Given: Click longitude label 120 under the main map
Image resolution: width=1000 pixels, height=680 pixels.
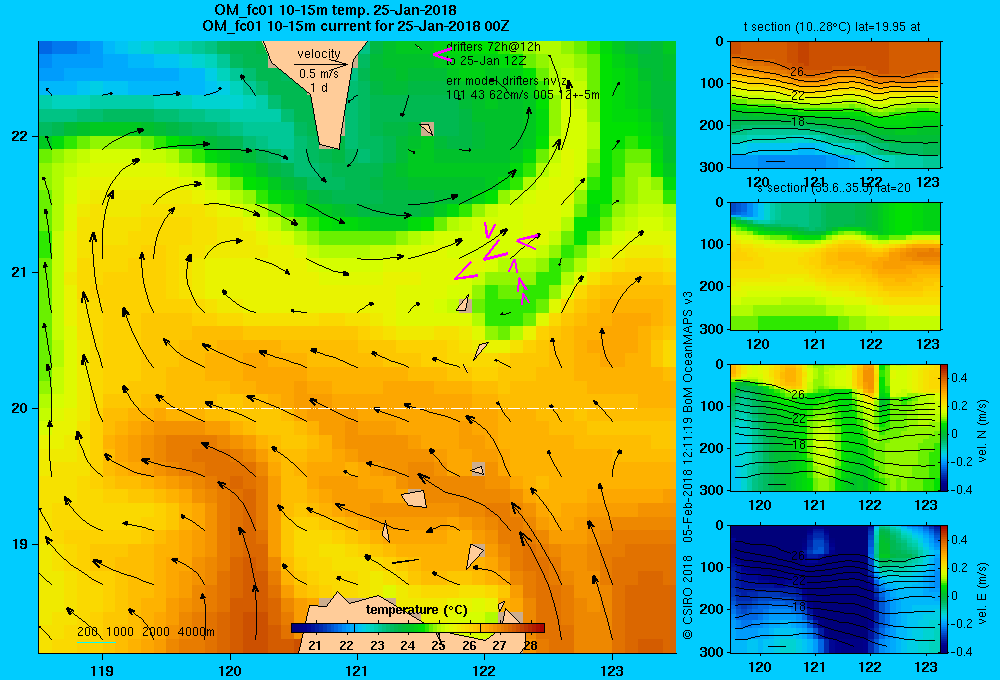Looking at the screenshot, I should 230,670.
